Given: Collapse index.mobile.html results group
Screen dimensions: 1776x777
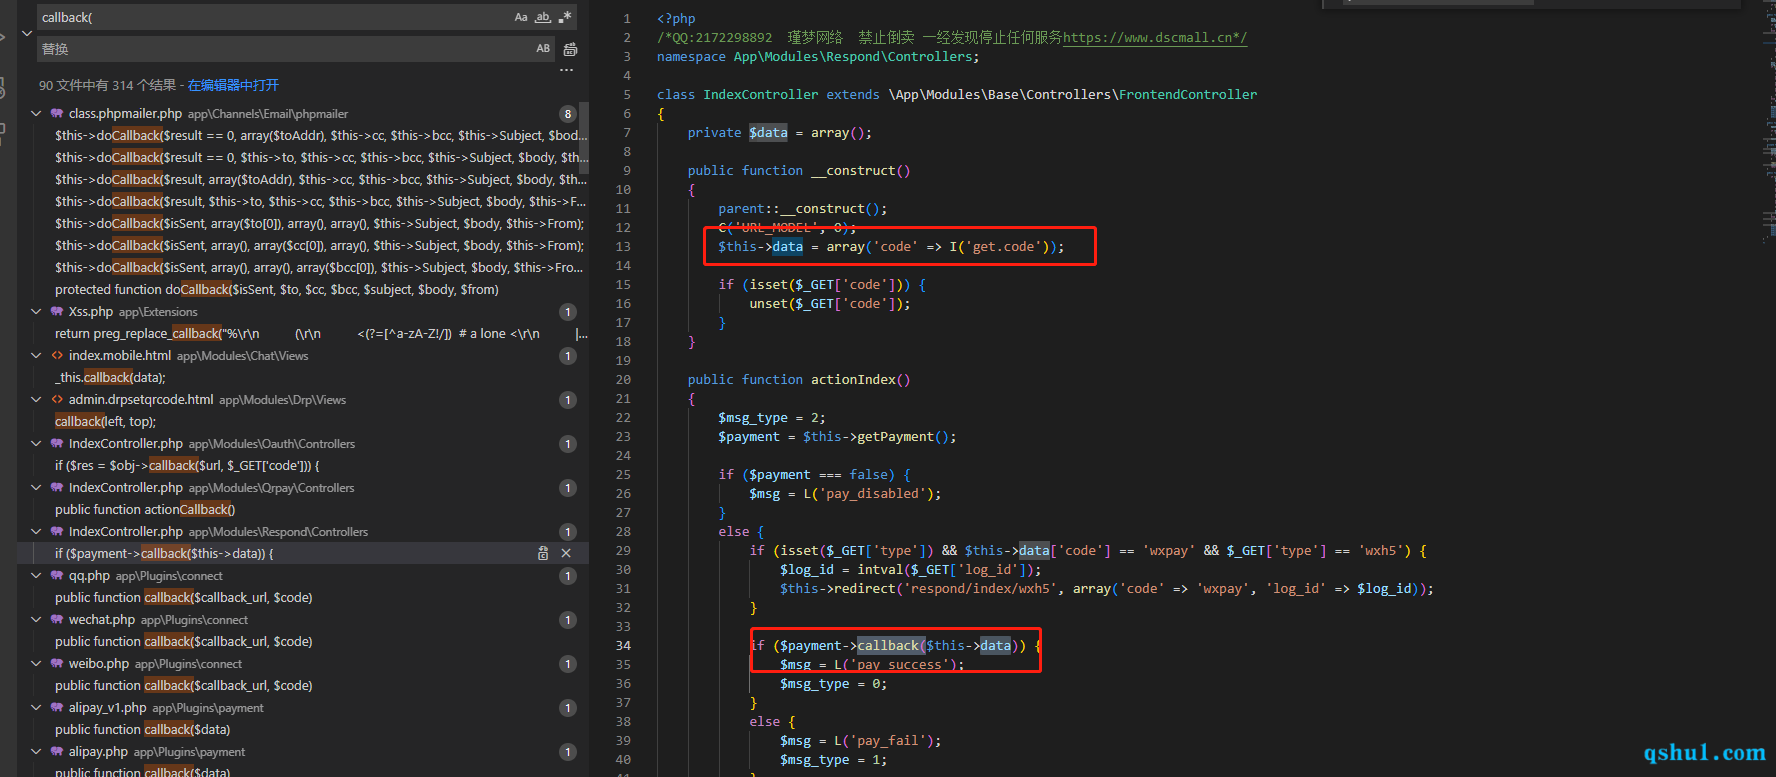Looking at the screenshot, I should (x=36, y=356).
